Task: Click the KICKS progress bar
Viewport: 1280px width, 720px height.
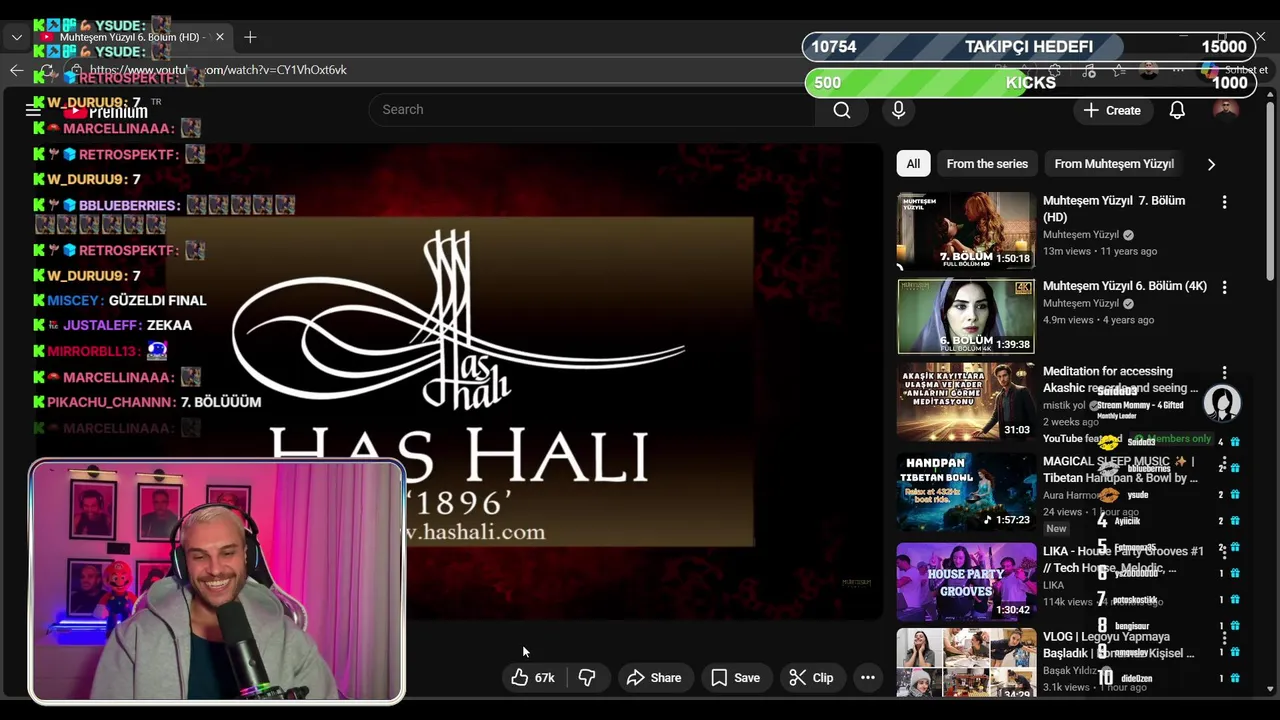Action: [1029, 82]
